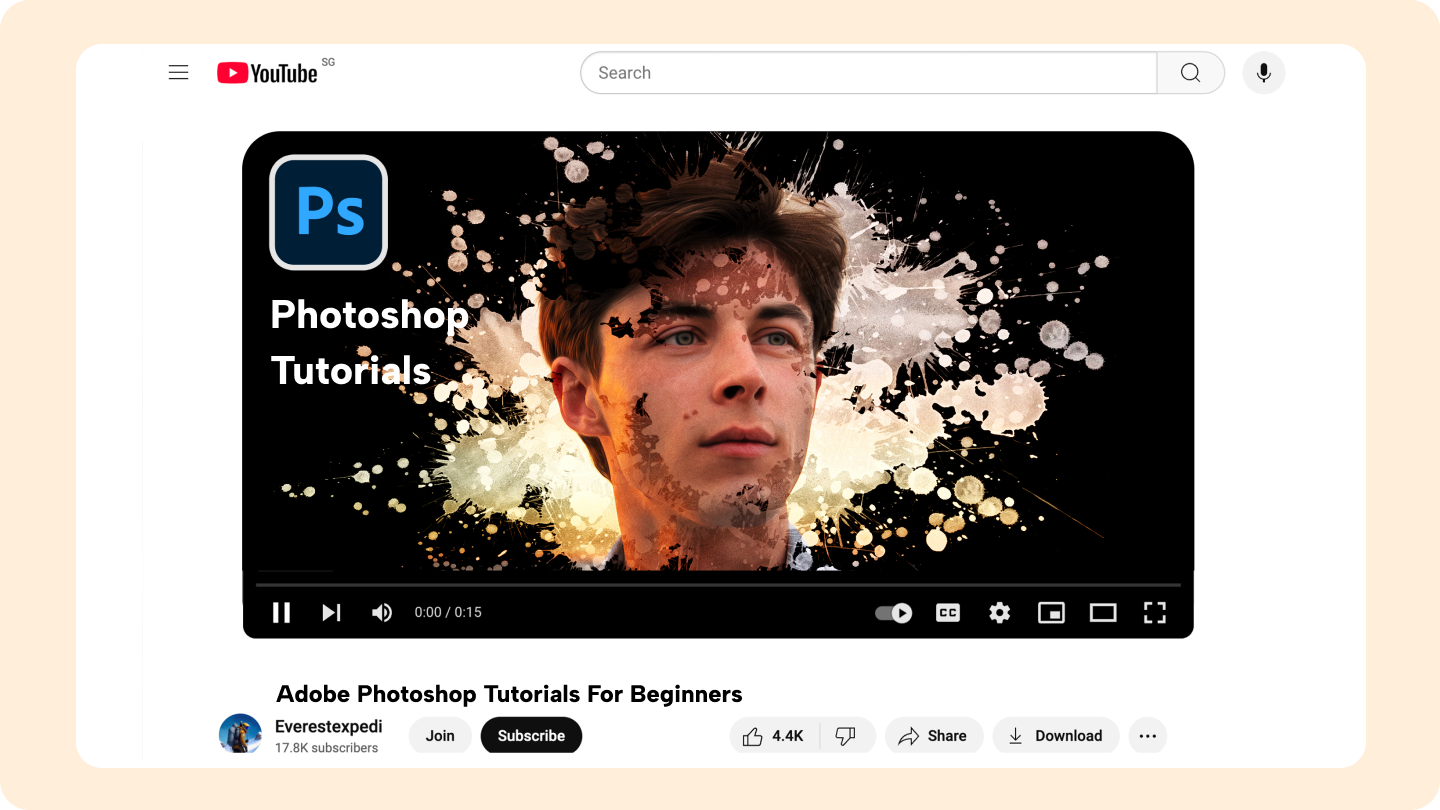Image resolution: width=1440 pixels, height=810 pixels.
Task: Open the Everestexpedi channel avatar
Action: pyautogui.click(x=240, y=734)
